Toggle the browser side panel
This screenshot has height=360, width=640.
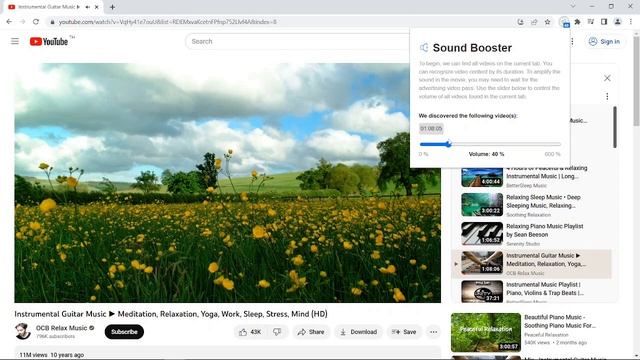tap(604, 22)
